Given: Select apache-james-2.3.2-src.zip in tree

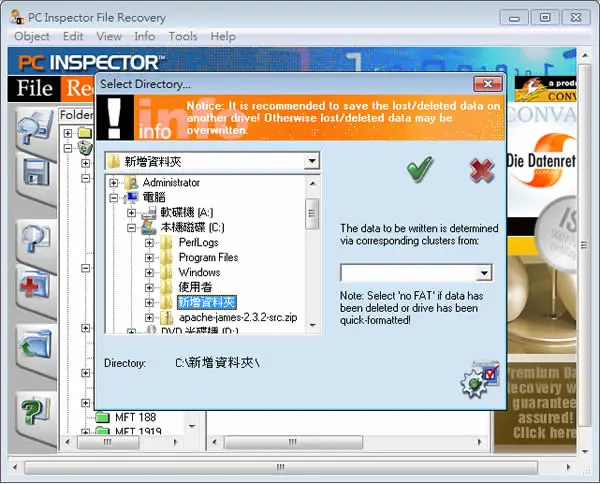Looking at the screenshot, I should click(x=238, y=318).
